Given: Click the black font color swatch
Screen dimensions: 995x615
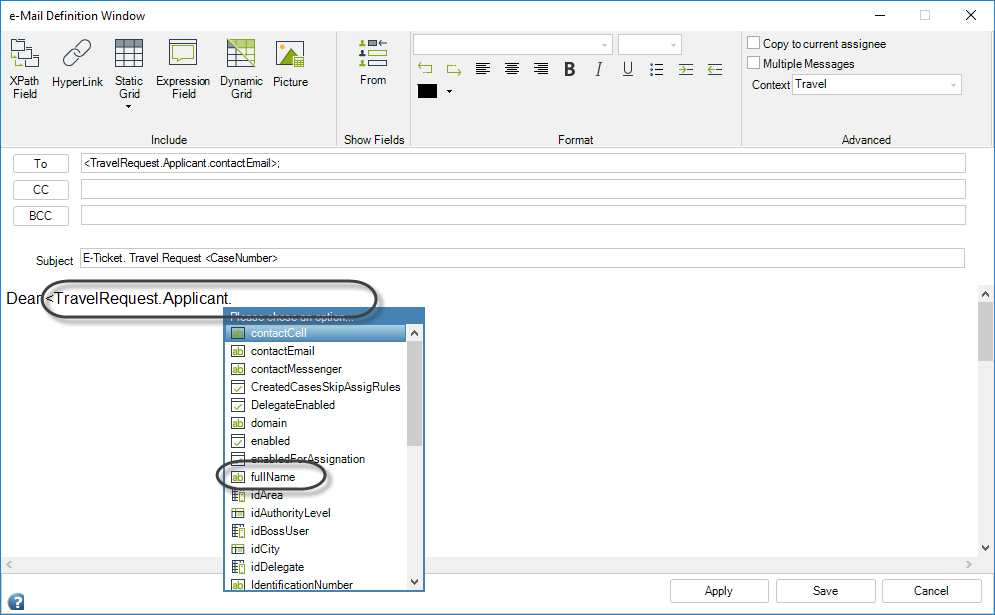Looking at the screenshot, I should [x=427, y=91].
